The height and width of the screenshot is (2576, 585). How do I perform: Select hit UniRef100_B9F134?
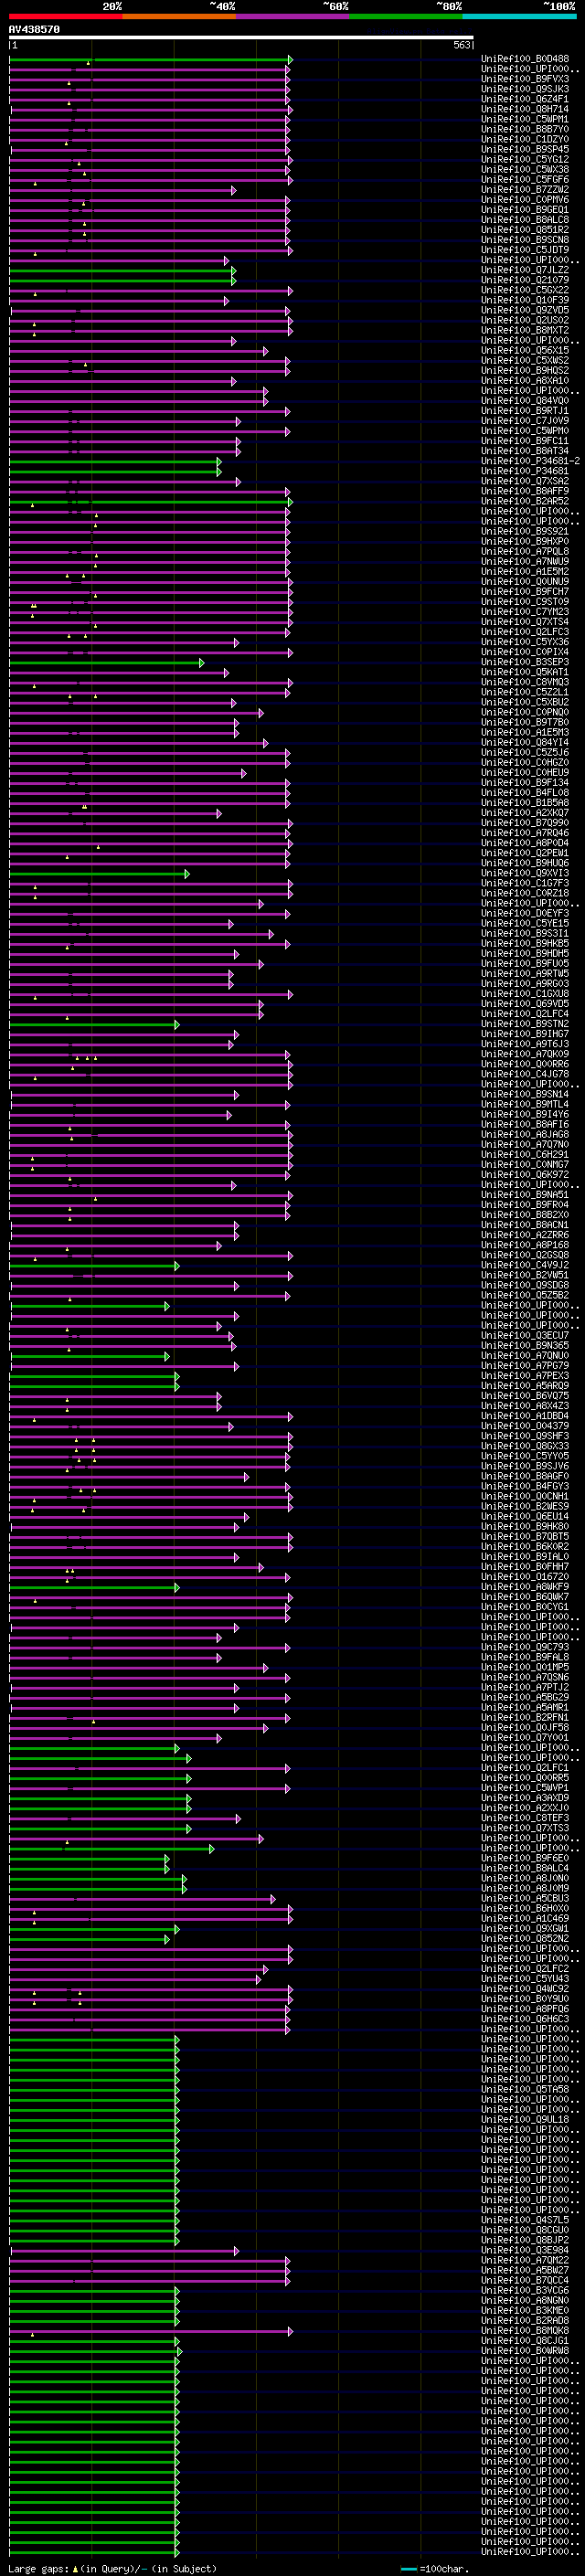[525, 783]
